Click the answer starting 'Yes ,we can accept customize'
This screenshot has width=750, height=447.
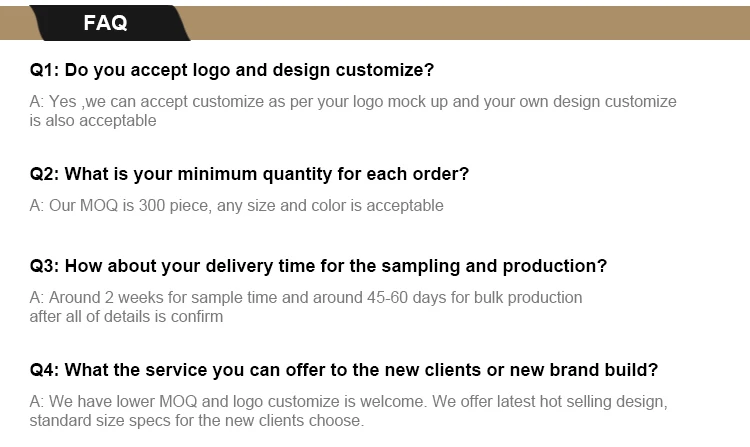point(353,102)
